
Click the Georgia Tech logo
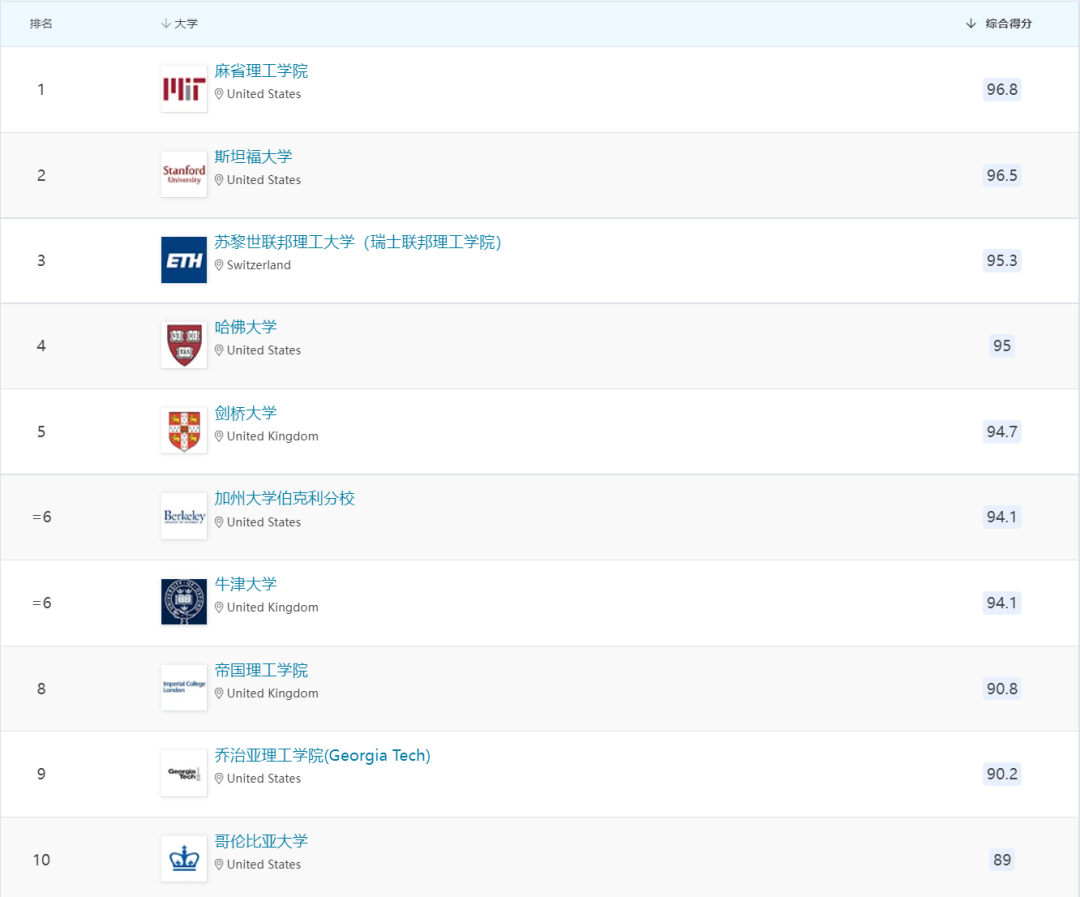[184, 773]
